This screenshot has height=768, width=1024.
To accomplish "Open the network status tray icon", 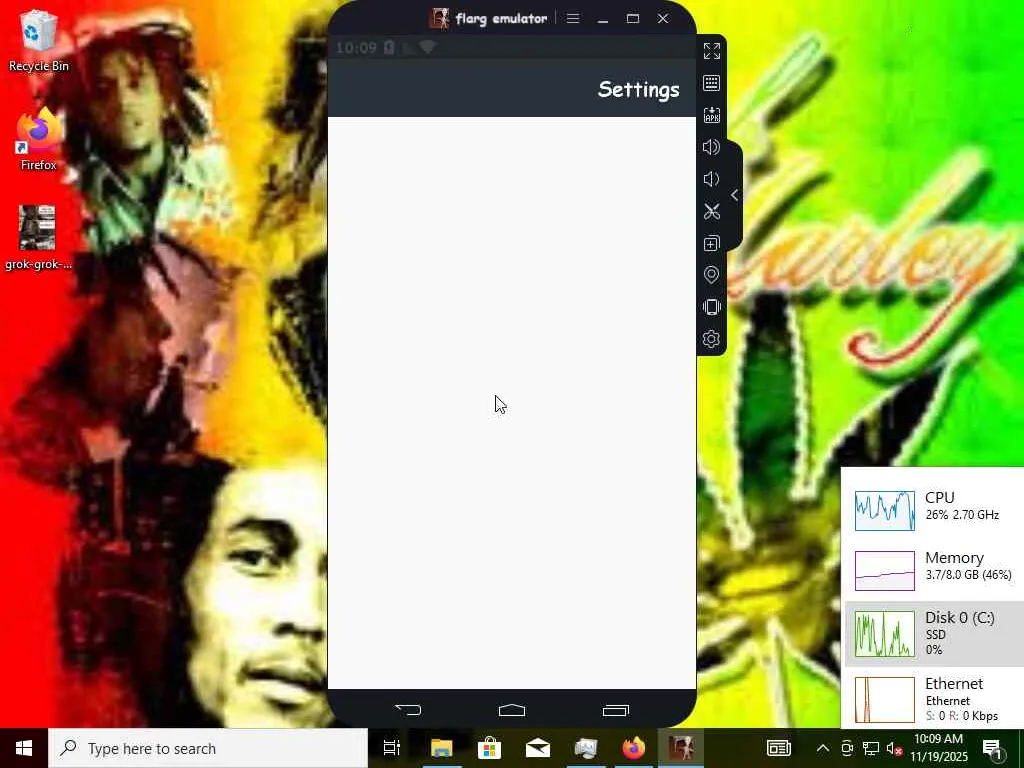I will point(871,748).
